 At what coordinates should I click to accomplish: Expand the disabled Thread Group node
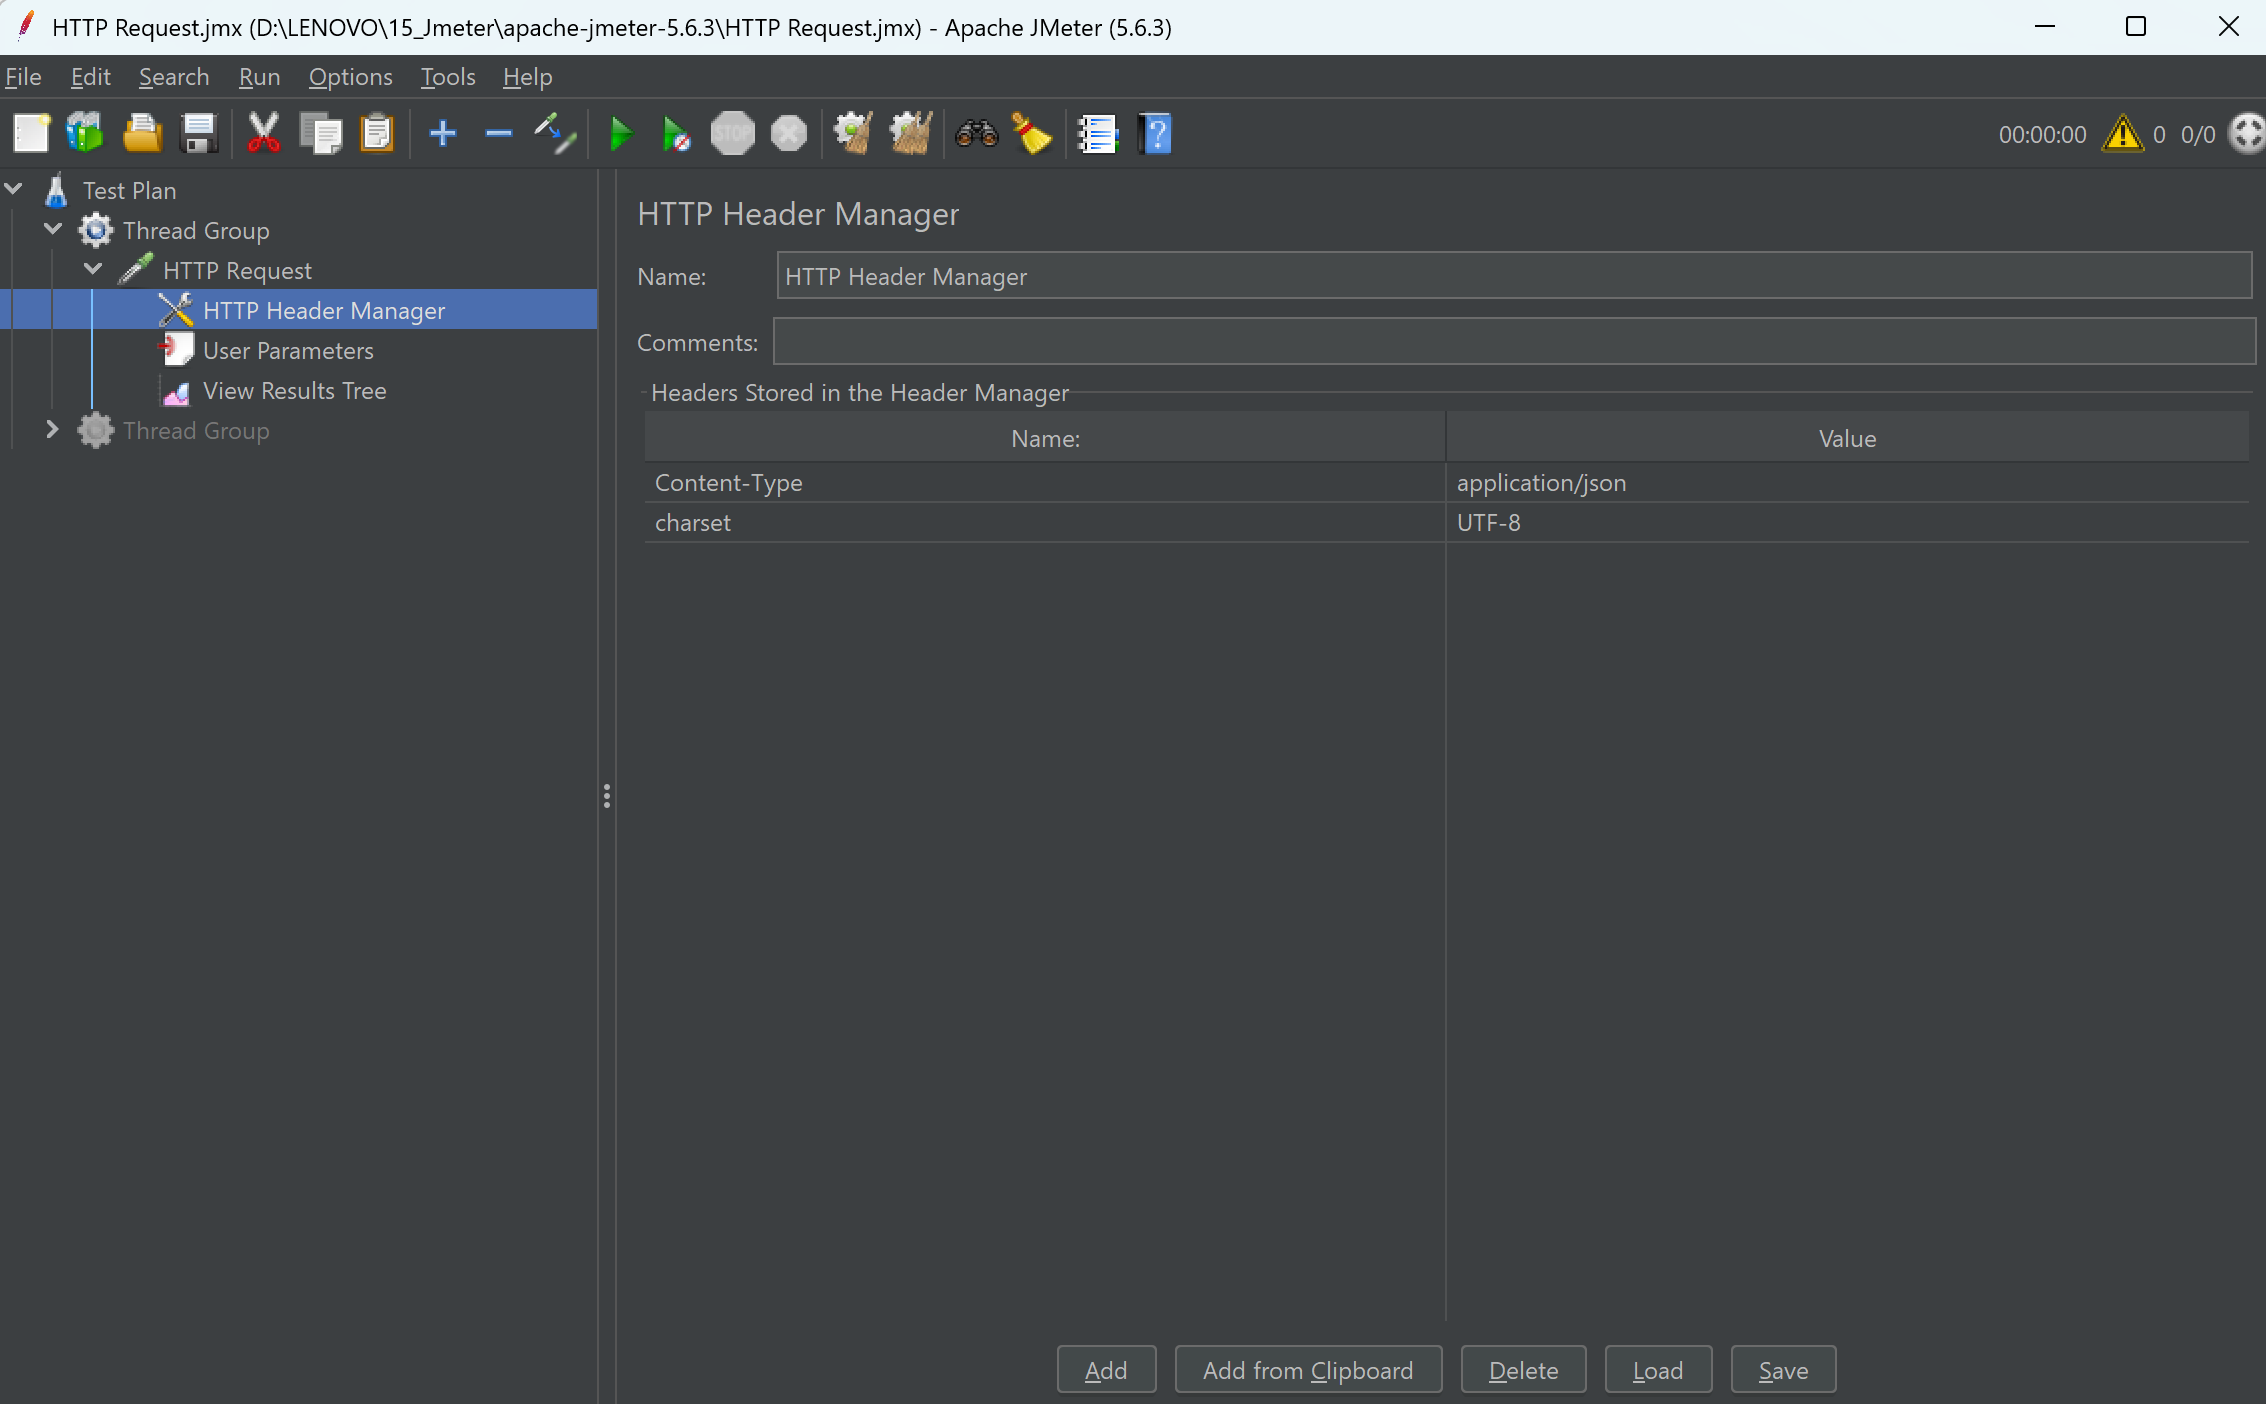click(53, 430)
